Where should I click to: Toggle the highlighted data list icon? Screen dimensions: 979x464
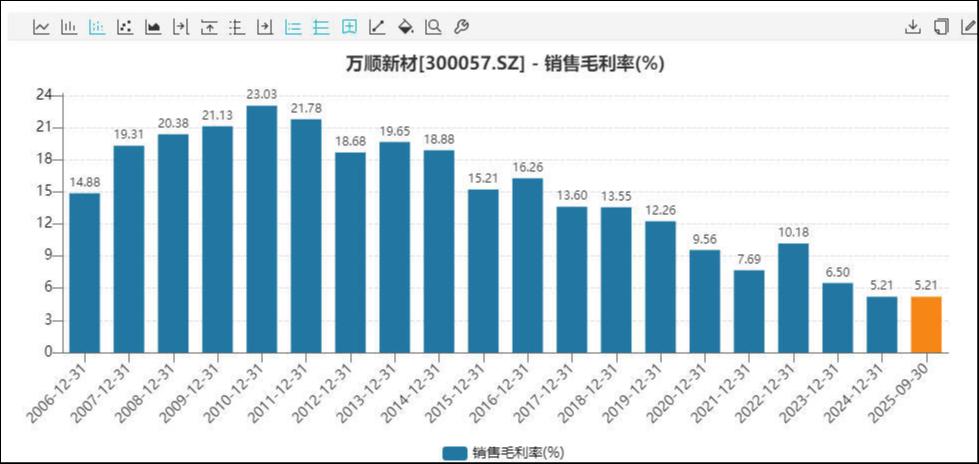click(x=293, y=27)
